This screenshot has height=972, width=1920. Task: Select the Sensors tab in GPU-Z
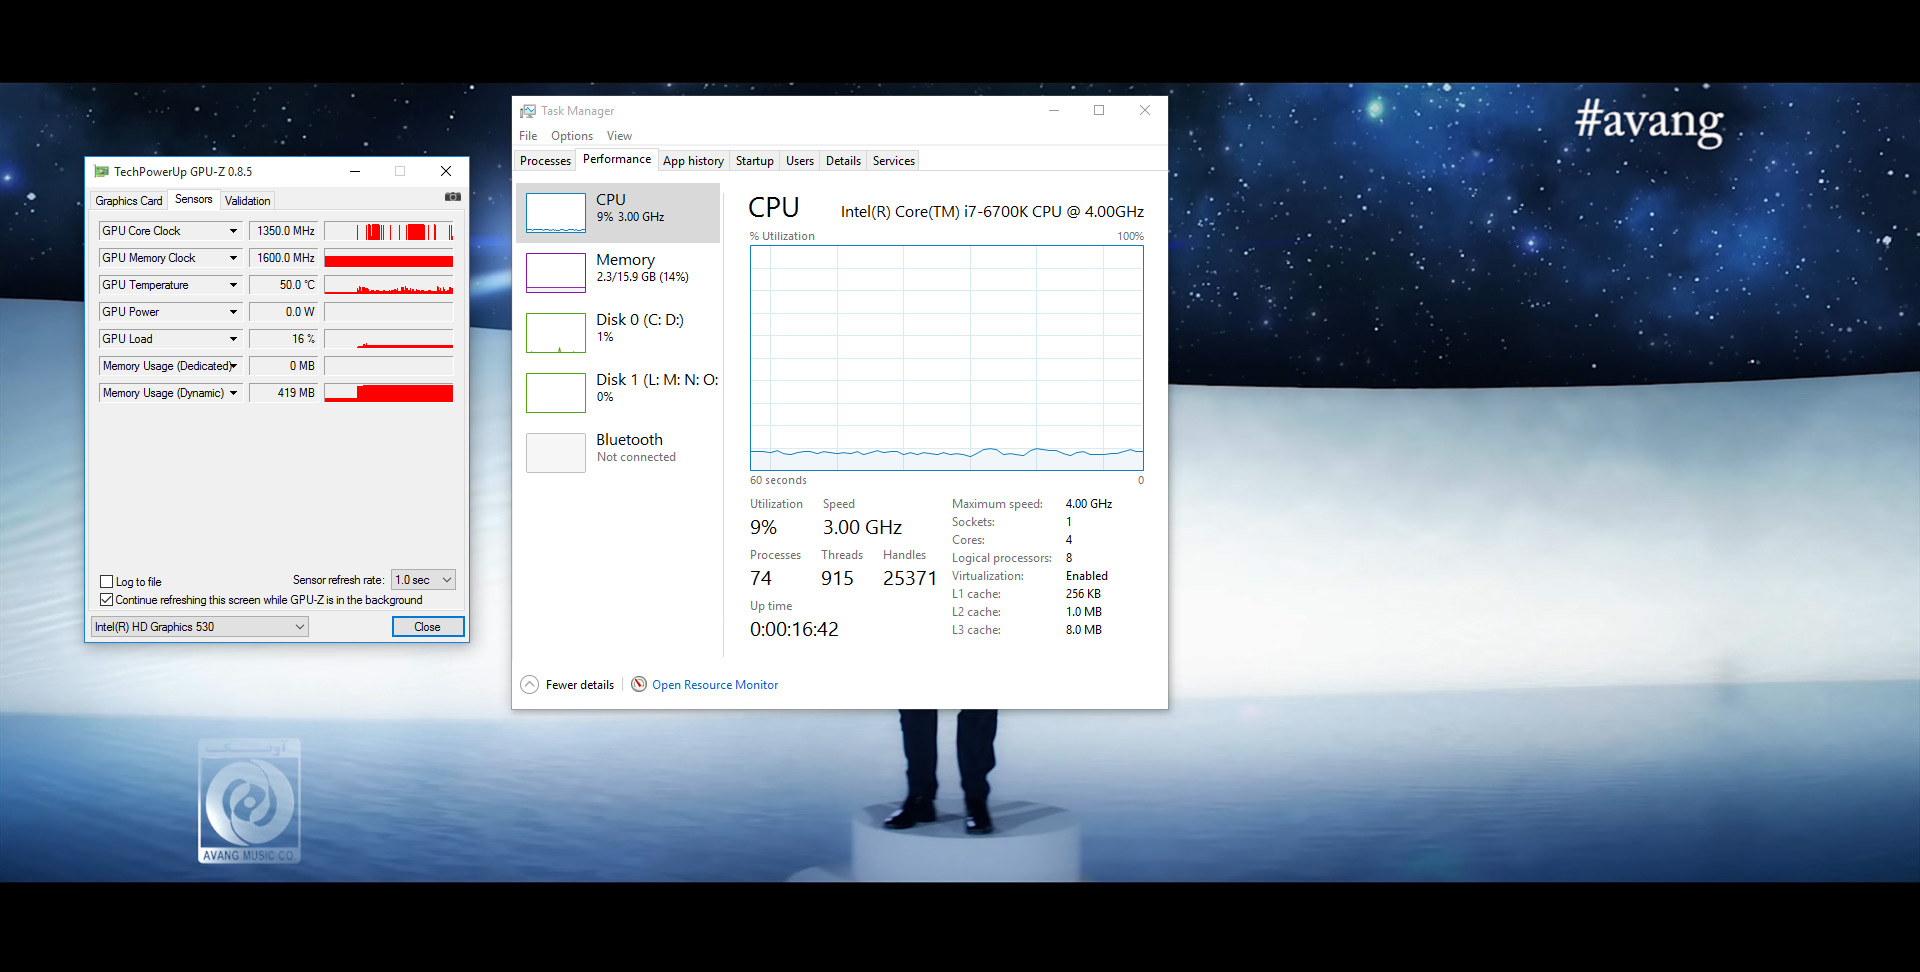click(x=193, y=199)
